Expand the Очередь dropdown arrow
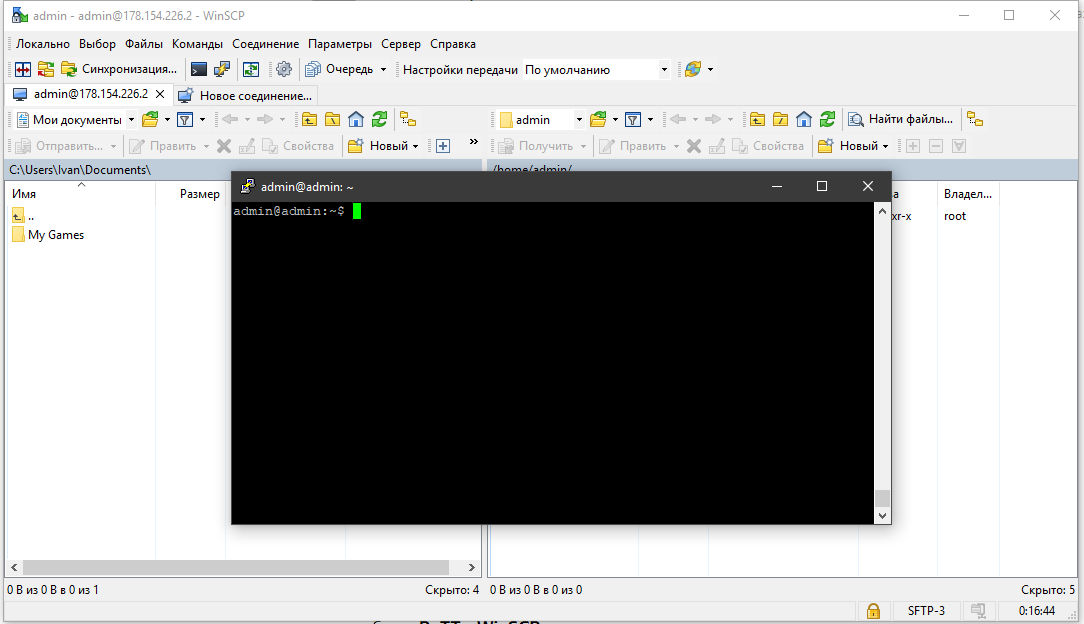 [383, 69]
